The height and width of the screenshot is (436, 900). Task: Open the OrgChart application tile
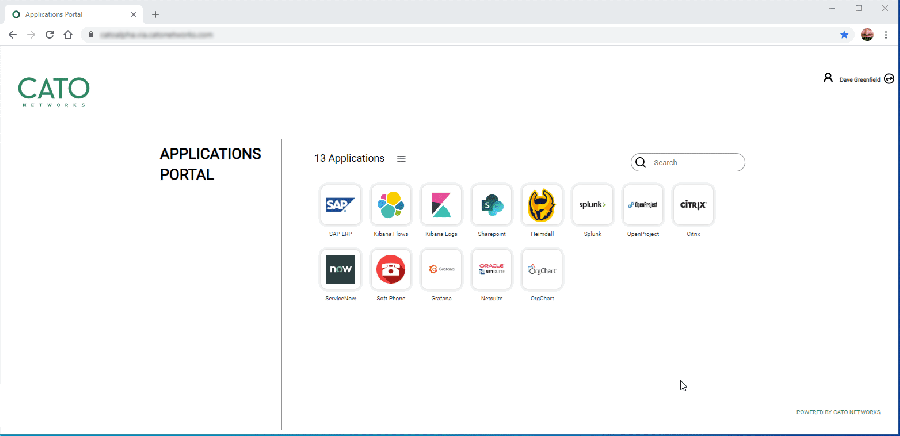pos(542,269)
